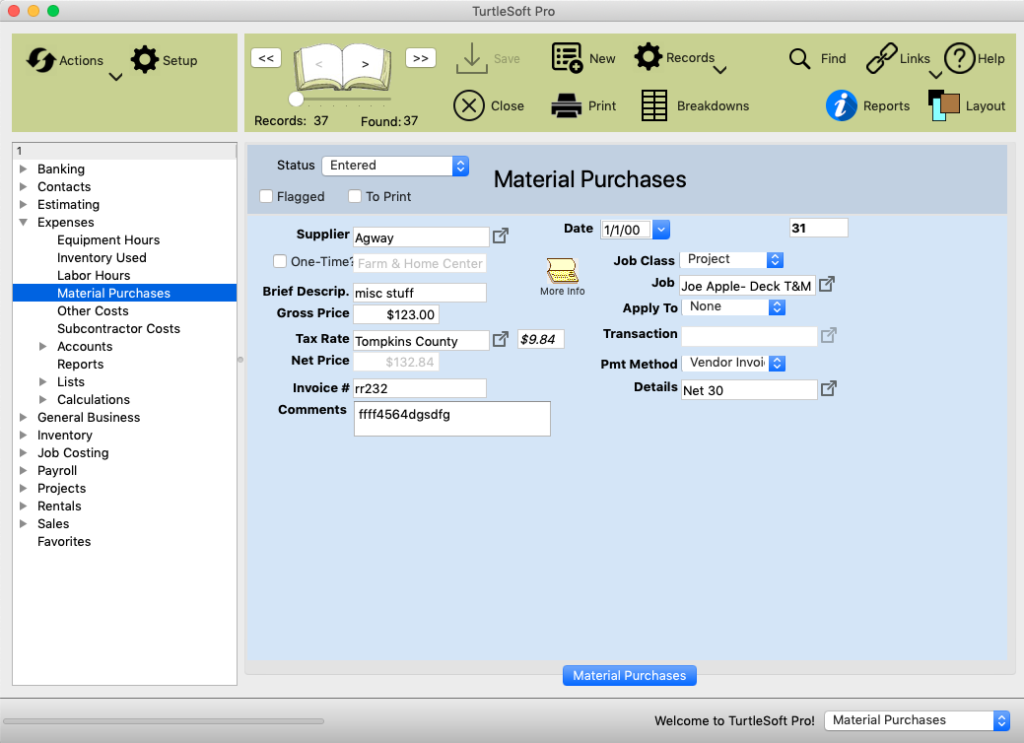Open the Transaction link icon
Image resolution: width=1024 pixels, height=743 pixels.
(829, 335)
